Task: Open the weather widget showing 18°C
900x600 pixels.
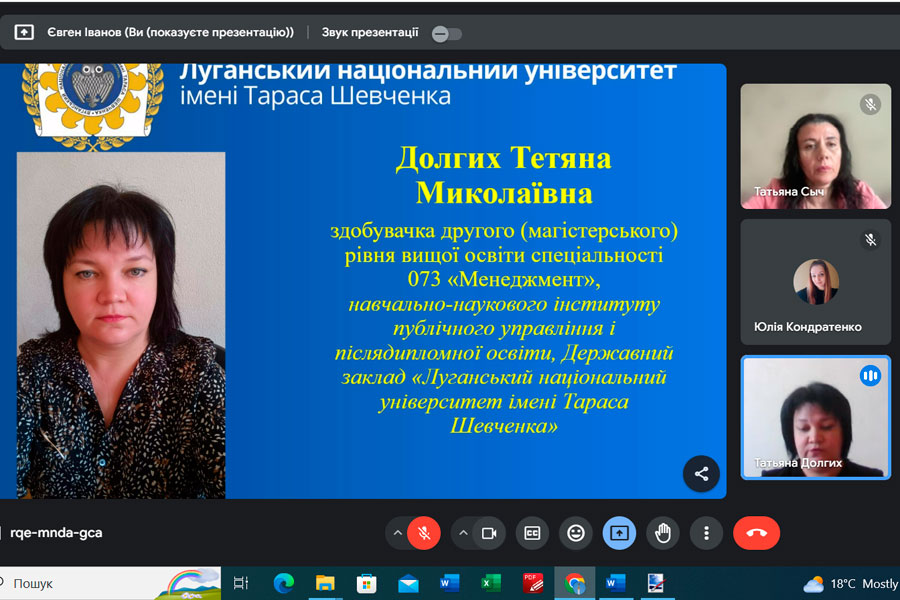Action: coord(851,584)
